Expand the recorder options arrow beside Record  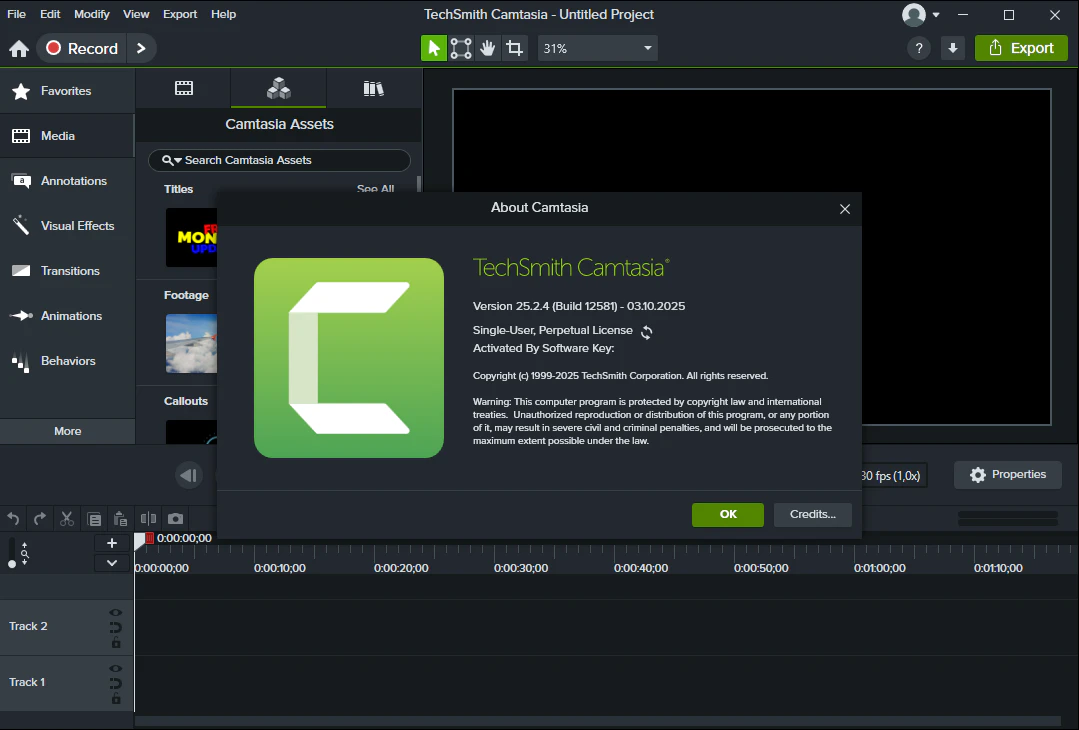point(141,48)
